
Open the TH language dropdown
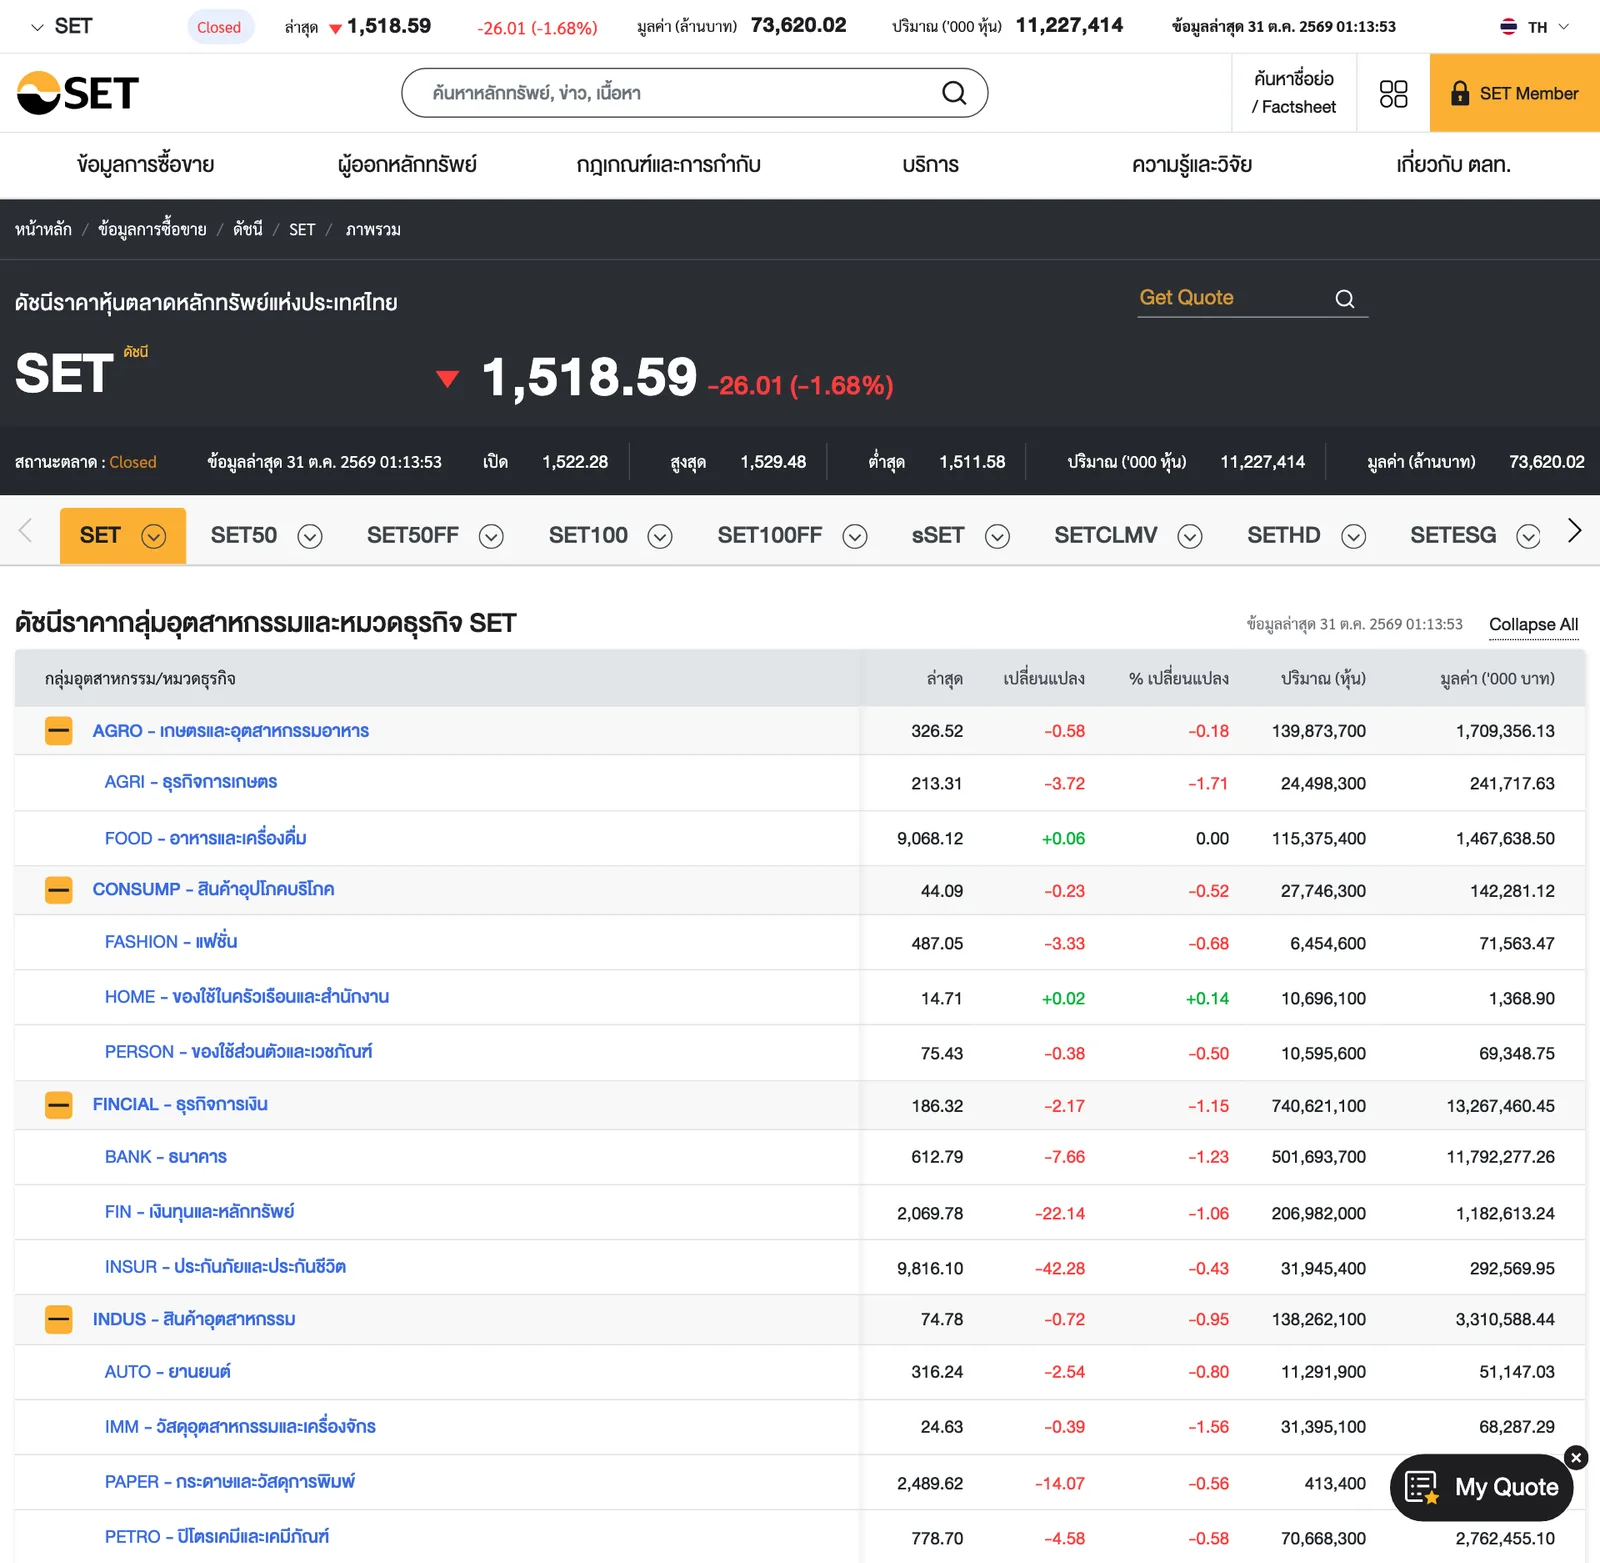click(1535, 27)
